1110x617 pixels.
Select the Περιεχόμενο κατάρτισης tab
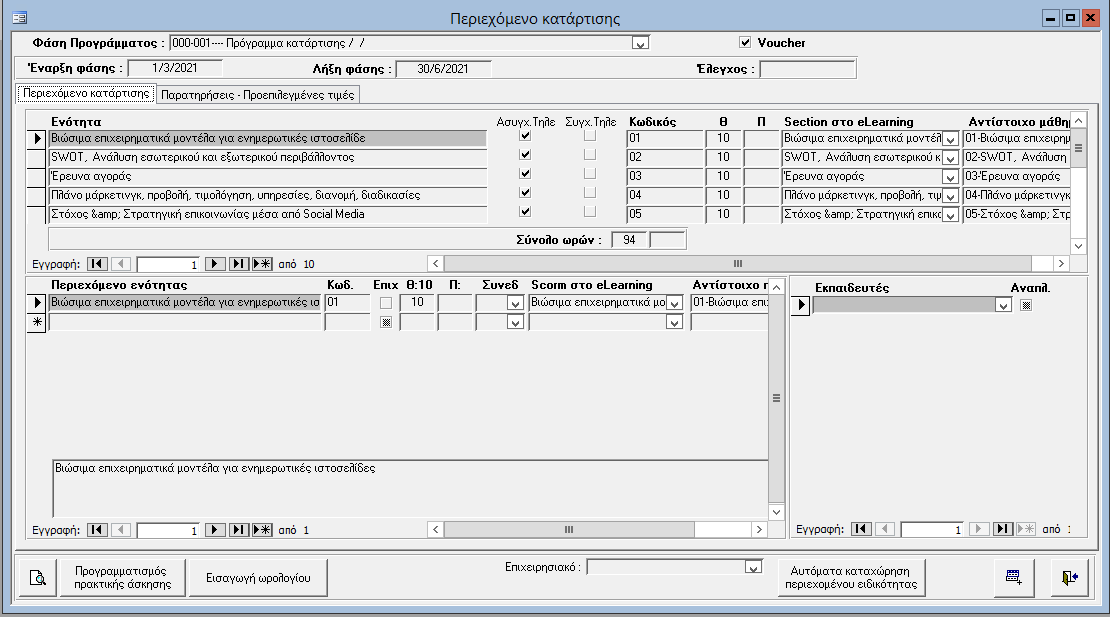85,94
